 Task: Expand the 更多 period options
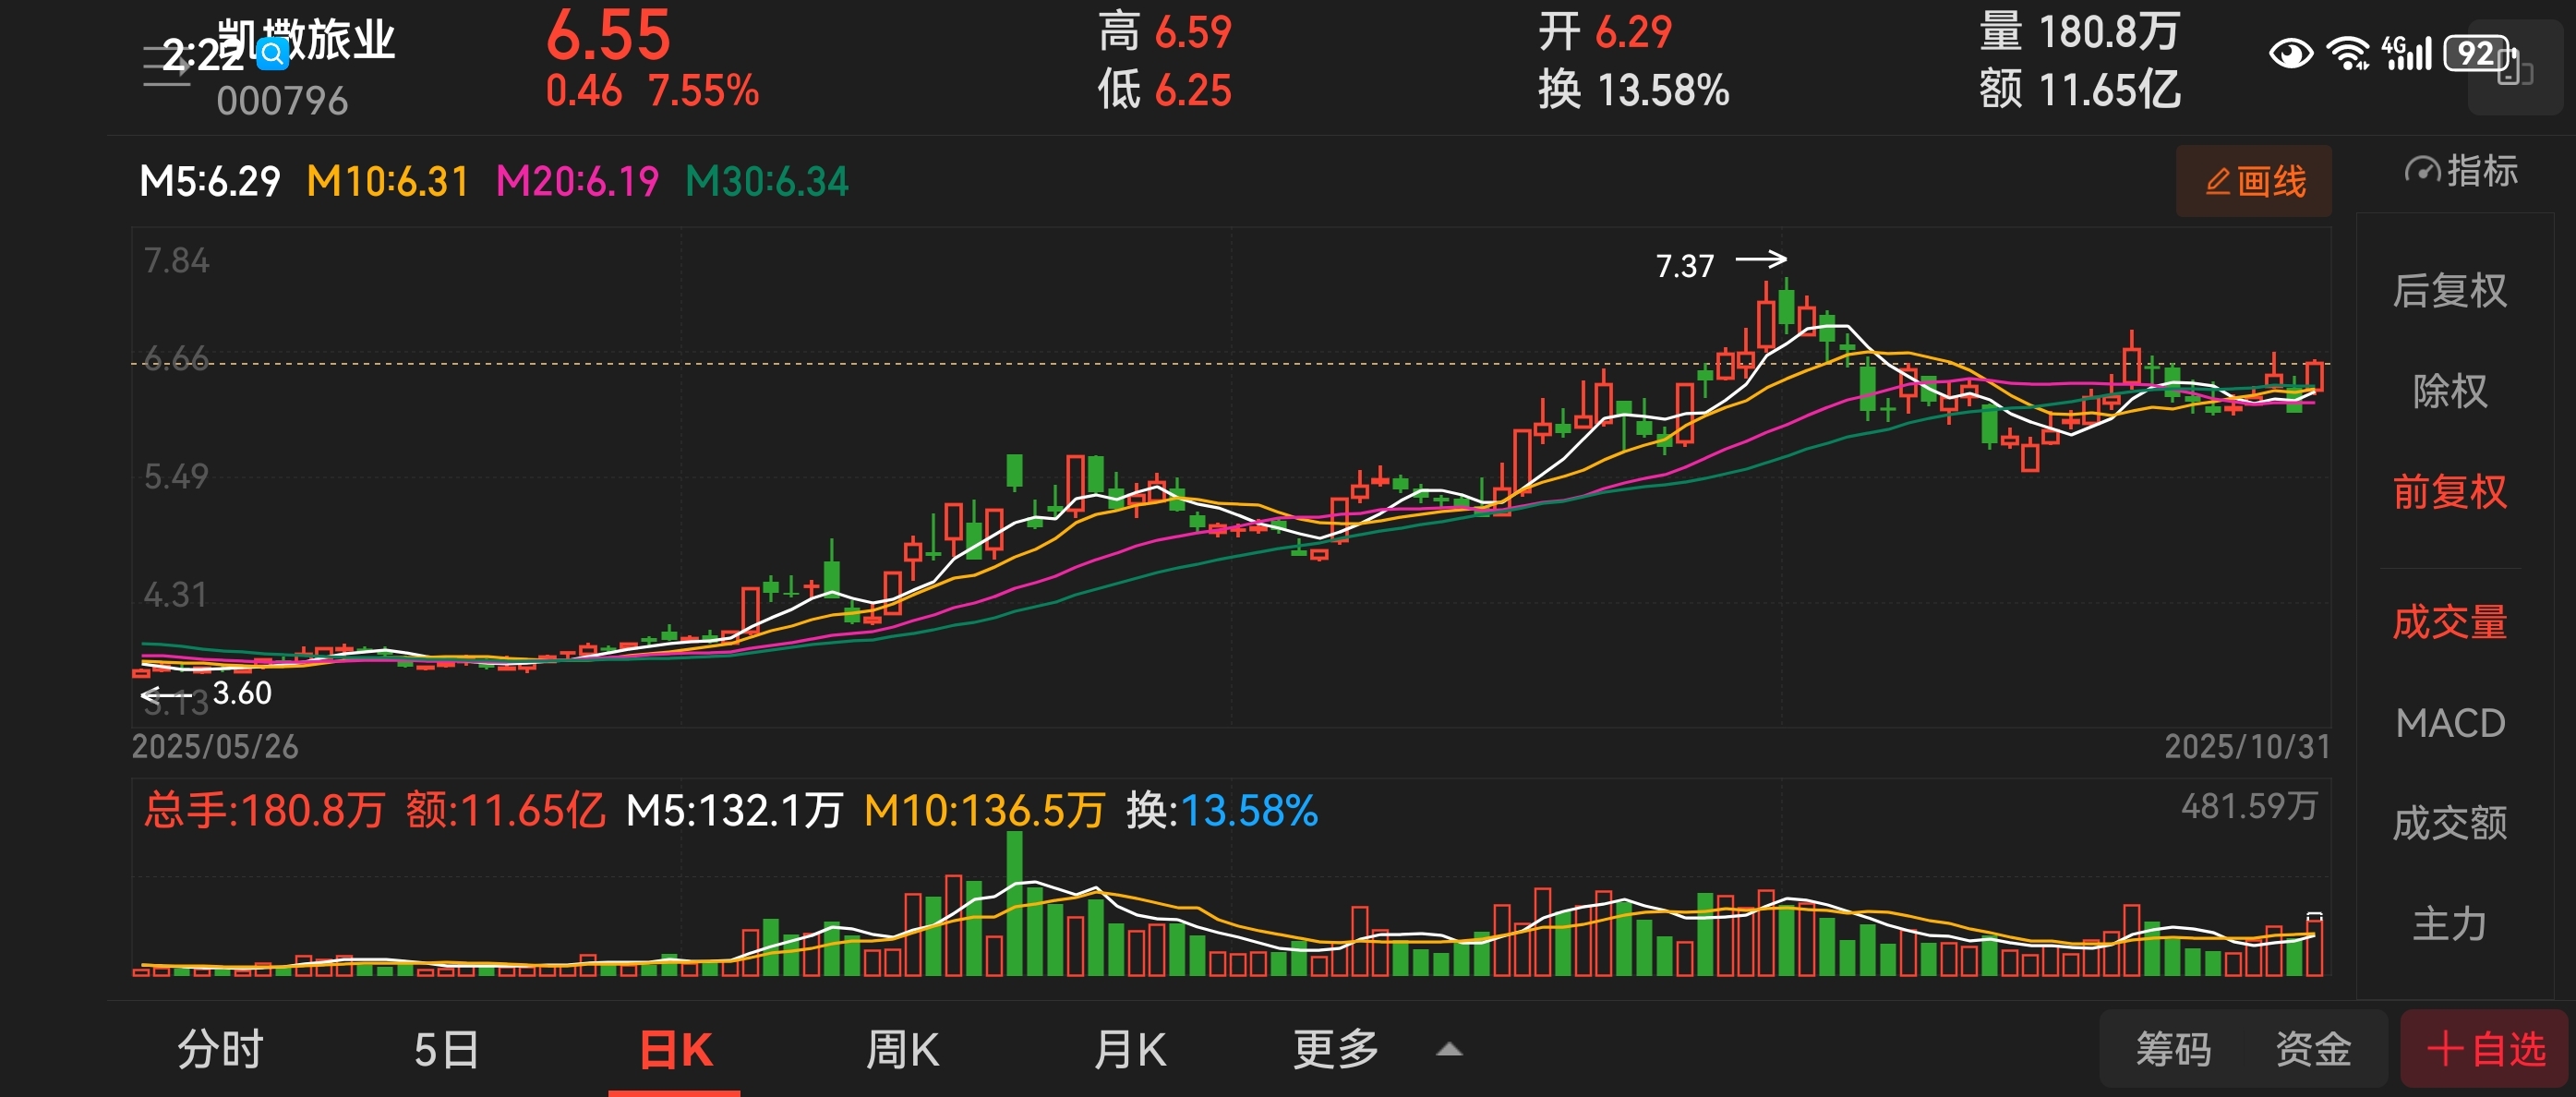point(1335,1050)
